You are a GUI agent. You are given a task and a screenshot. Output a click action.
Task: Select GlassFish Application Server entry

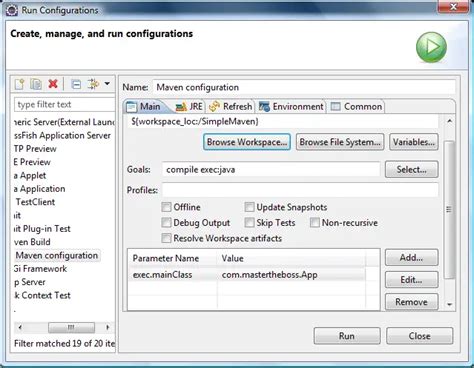(62, 135)
